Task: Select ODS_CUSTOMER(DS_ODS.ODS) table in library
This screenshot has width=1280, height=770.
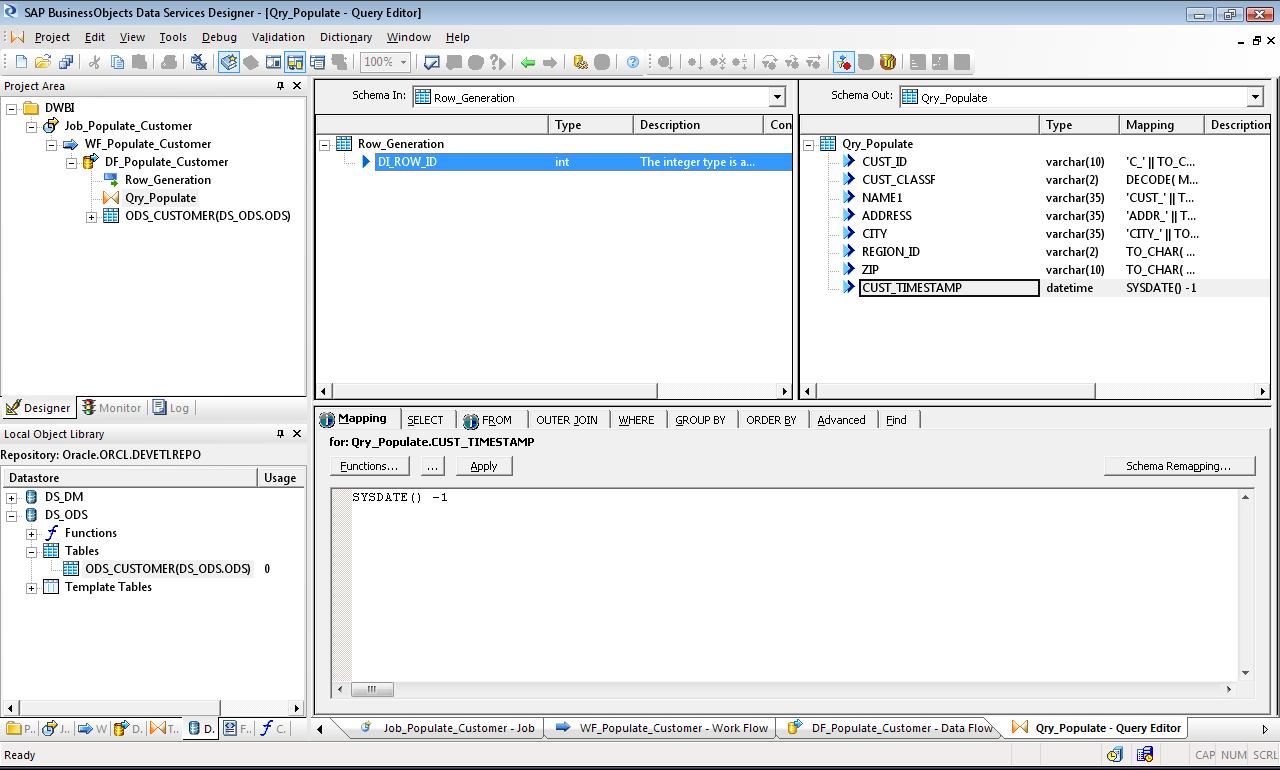Action: pos(168,569)
